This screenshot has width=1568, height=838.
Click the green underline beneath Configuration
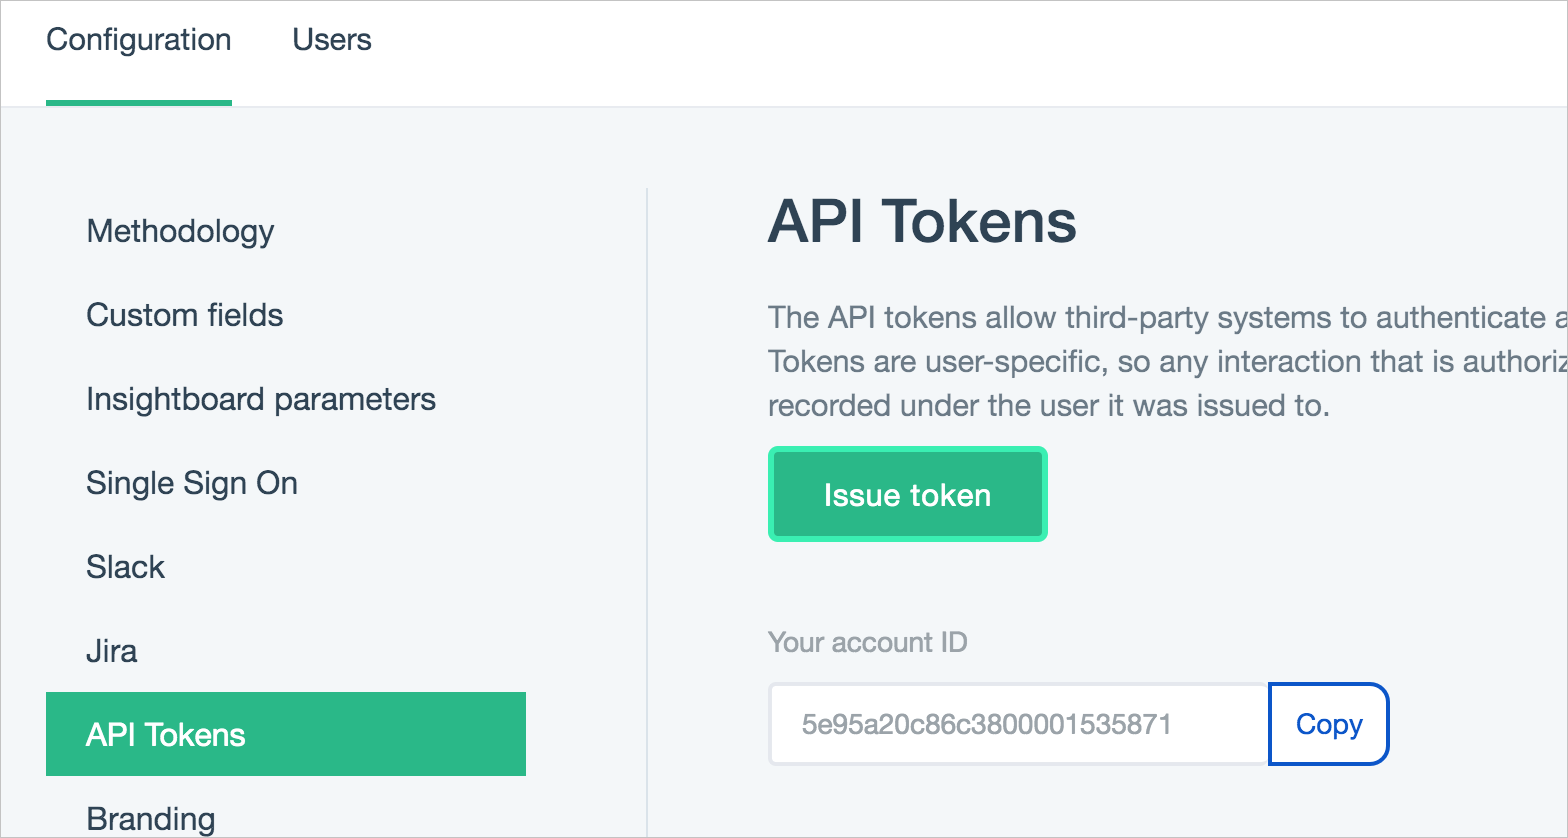coord(139,102)
